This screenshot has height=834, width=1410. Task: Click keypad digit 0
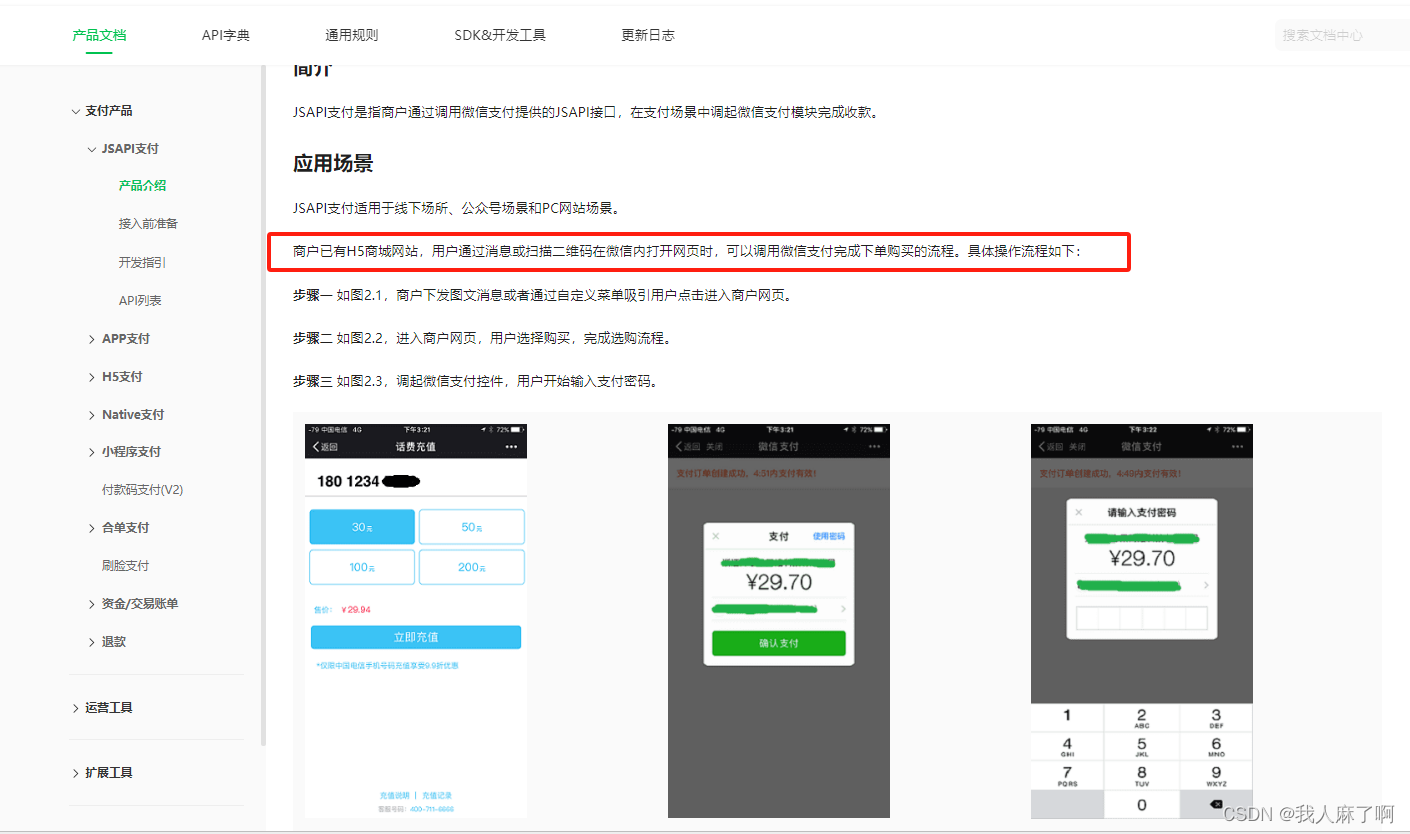(x=1142, y=804)
